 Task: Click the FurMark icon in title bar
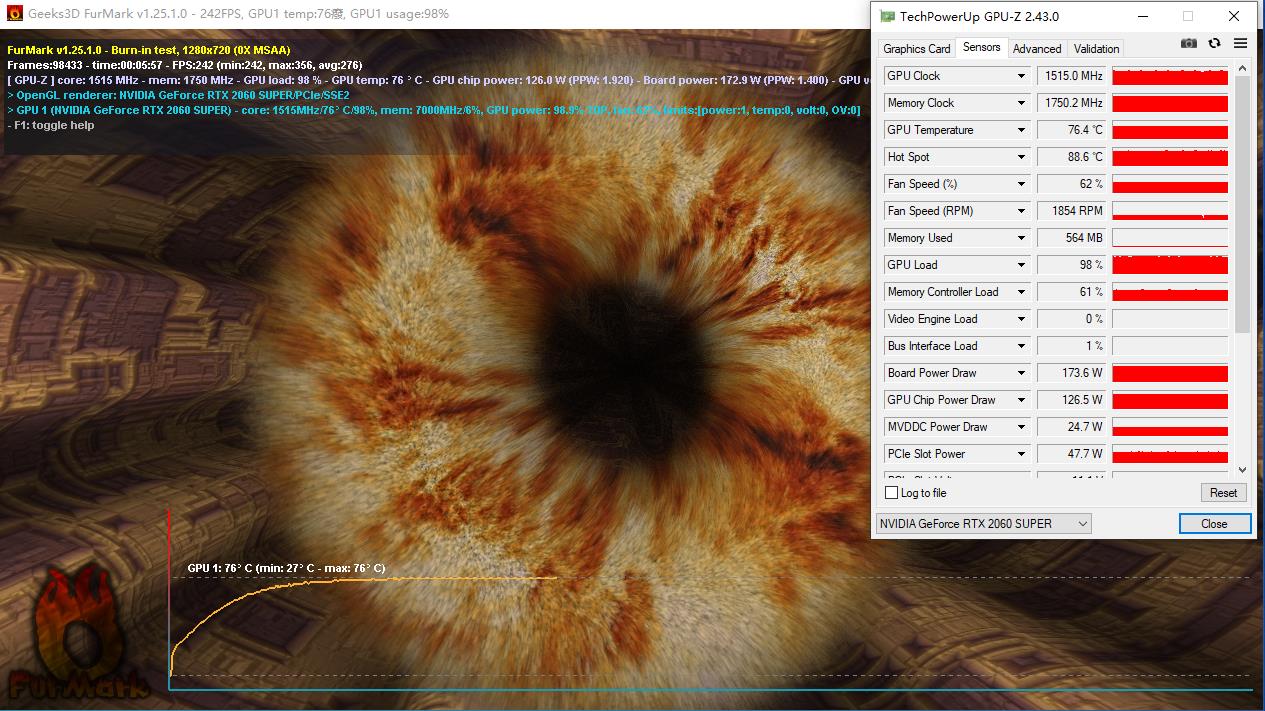15,14
